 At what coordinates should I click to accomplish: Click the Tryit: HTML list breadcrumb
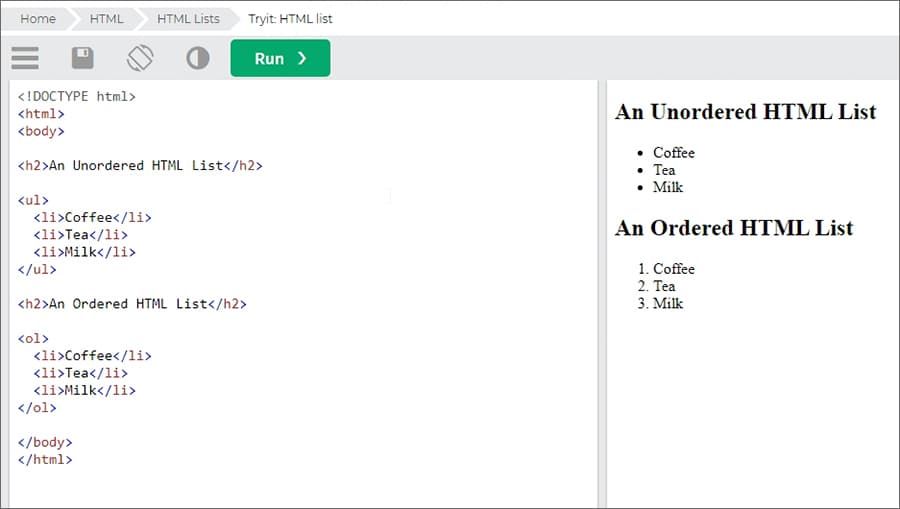(x=290, y=19)
